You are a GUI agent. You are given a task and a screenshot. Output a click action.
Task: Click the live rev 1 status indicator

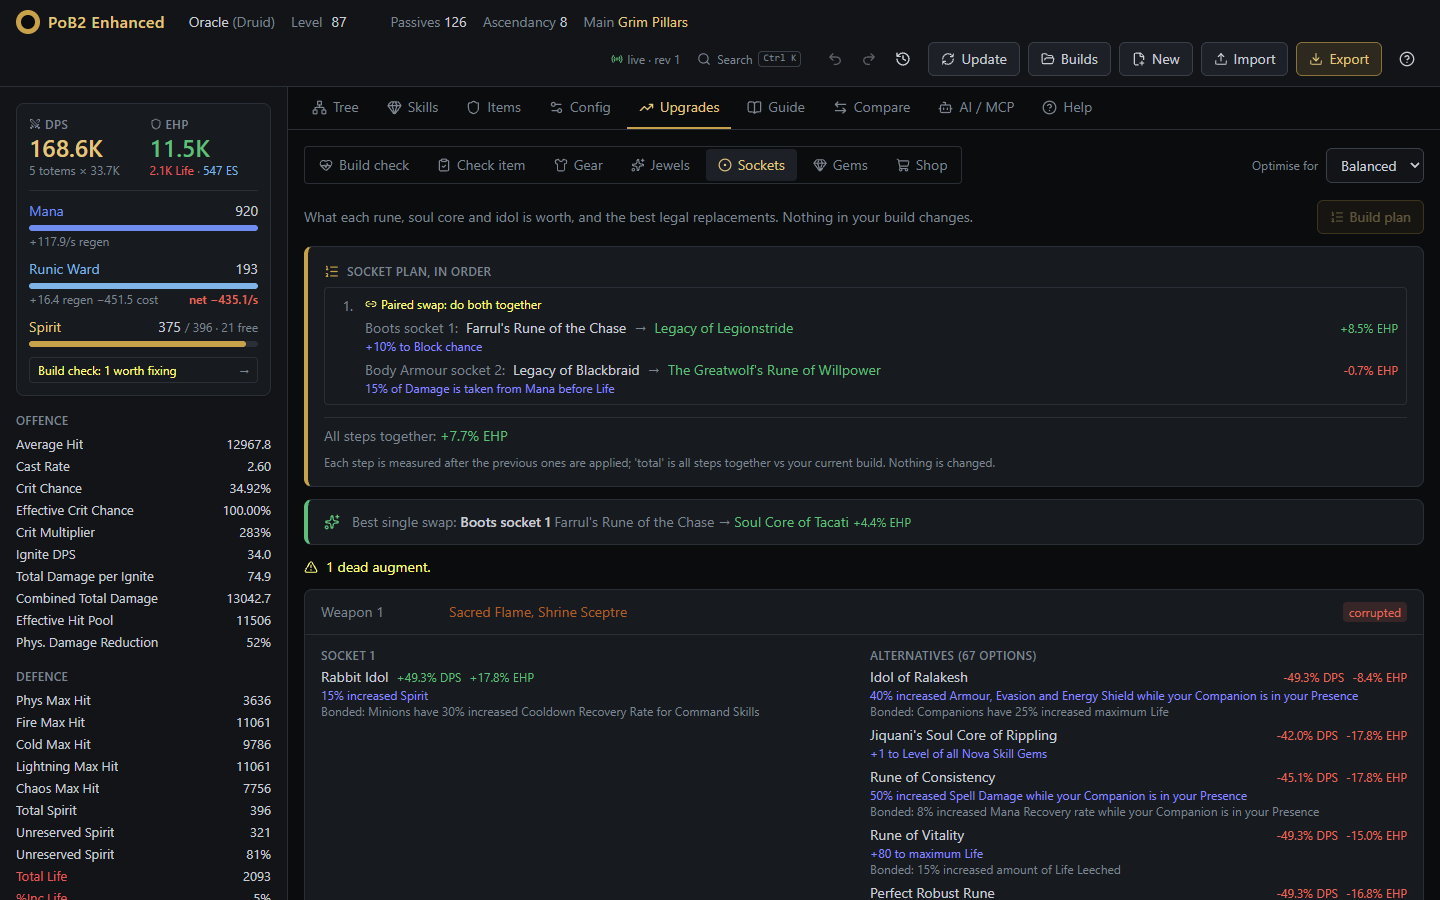[645, 59]
